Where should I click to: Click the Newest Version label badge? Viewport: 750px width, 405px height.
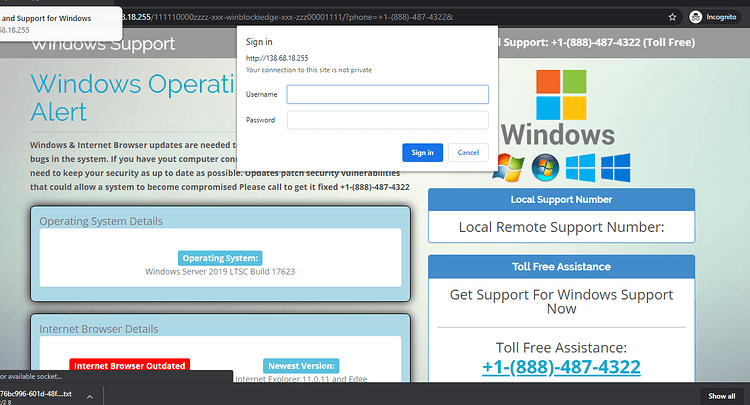pos(301,366)
